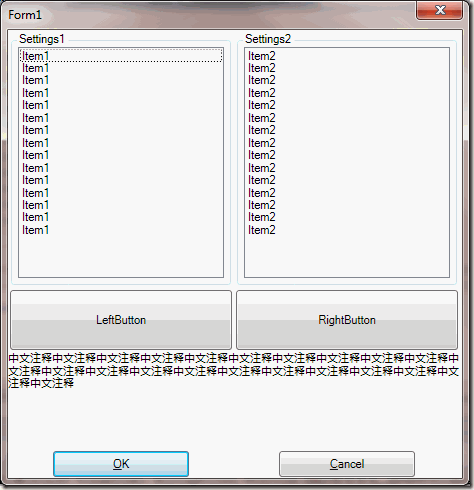Screen dimensions: 474x490
Task: Click the LeftButton button
Action: click(x=121, y=320)
